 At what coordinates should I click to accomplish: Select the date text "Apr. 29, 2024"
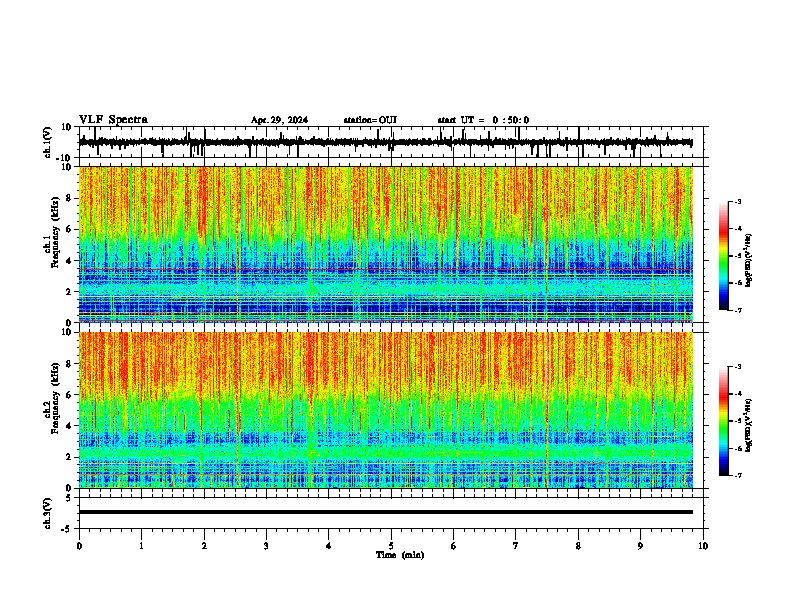point(279,120)
